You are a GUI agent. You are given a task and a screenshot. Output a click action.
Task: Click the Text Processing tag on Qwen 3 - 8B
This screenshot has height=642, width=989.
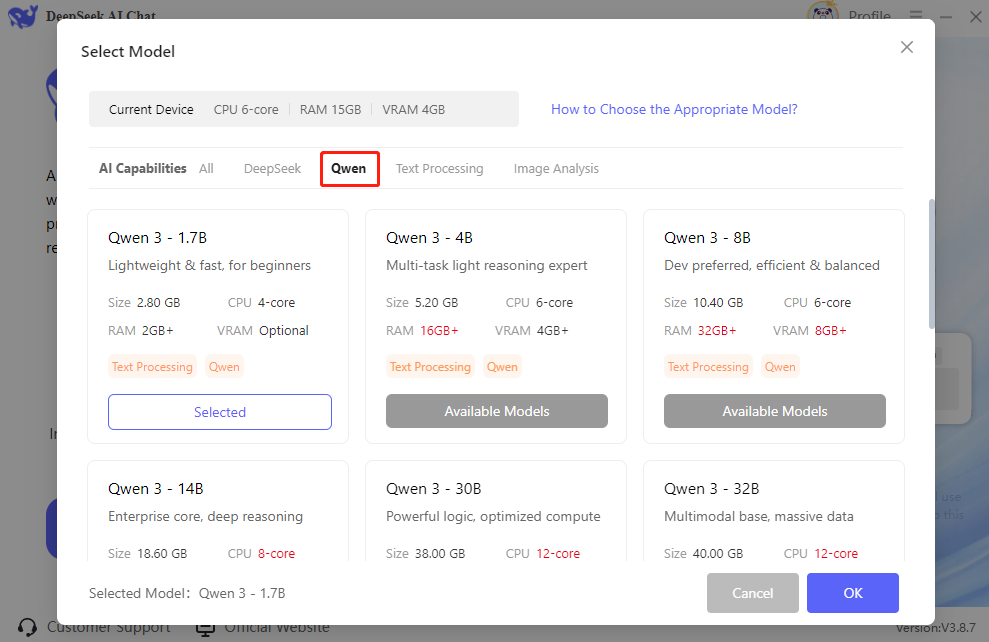coord(708,366)
